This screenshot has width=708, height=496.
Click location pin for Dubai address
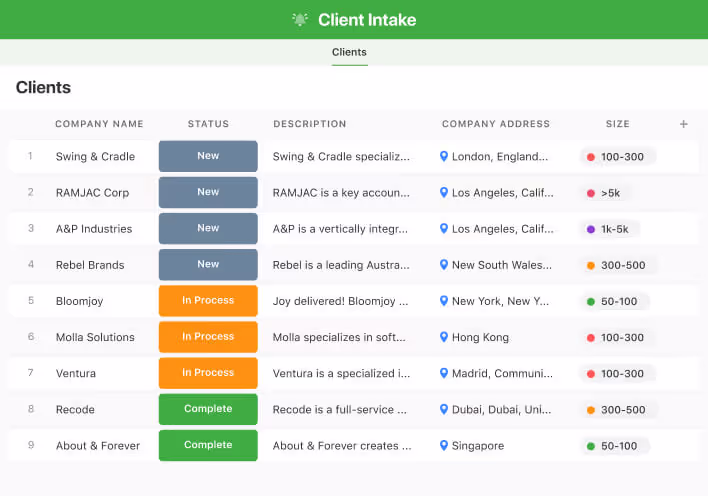tap(444, 409)
